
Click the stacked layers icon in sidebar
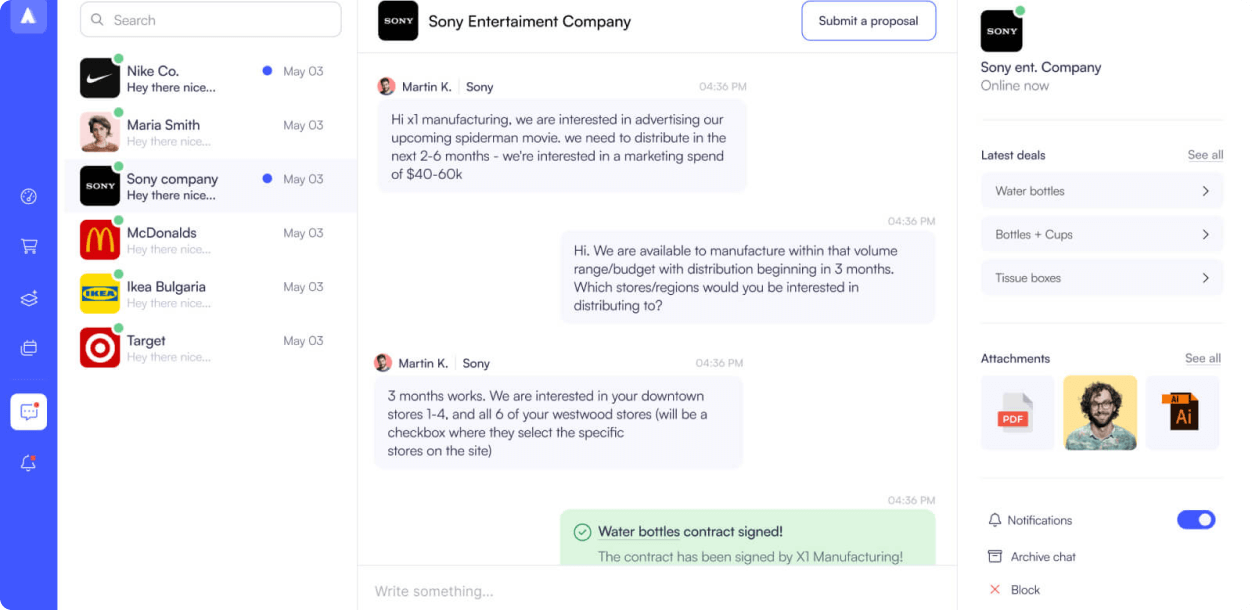coord(29,298)
